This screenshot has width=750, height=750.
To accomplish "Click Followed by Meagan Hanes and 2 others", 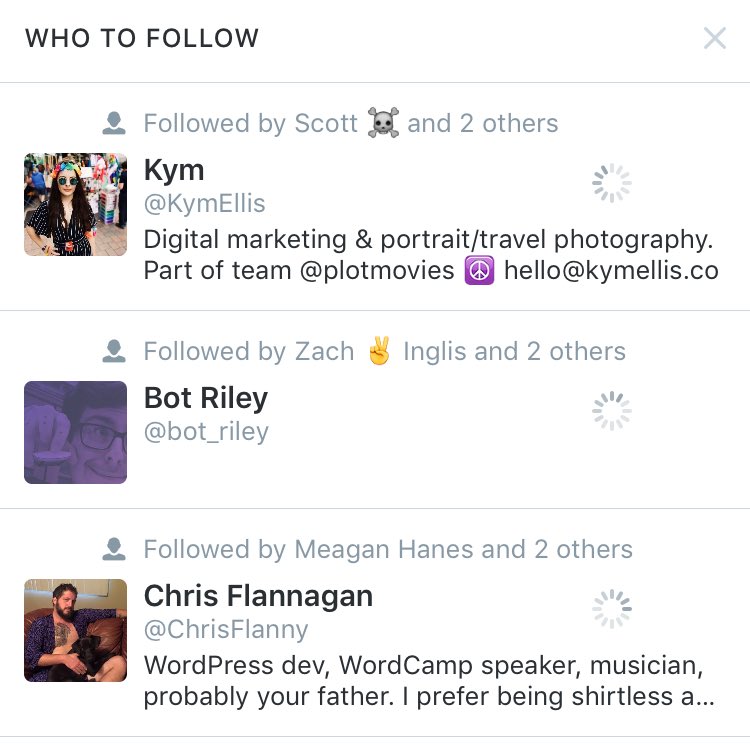I will tap(388, 550).
